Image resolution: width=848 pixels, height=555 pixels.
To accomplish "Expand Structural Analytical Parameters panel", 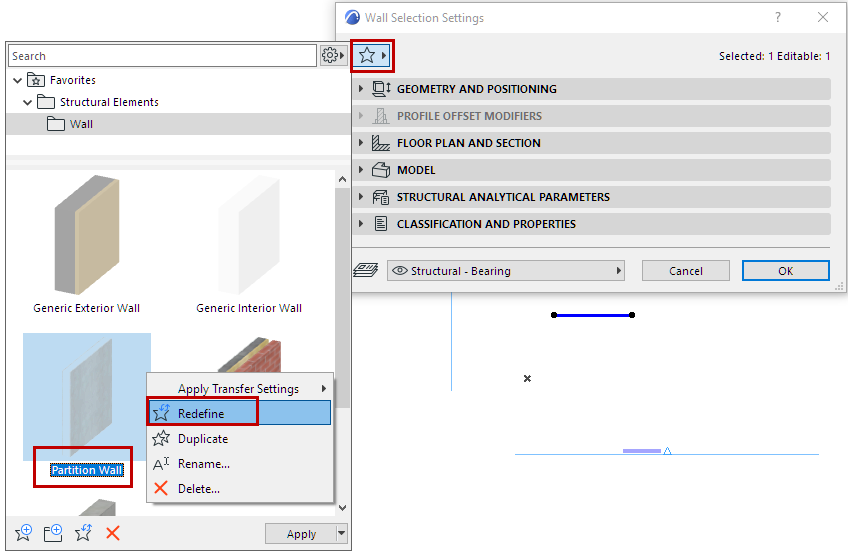I will point(361,197).
